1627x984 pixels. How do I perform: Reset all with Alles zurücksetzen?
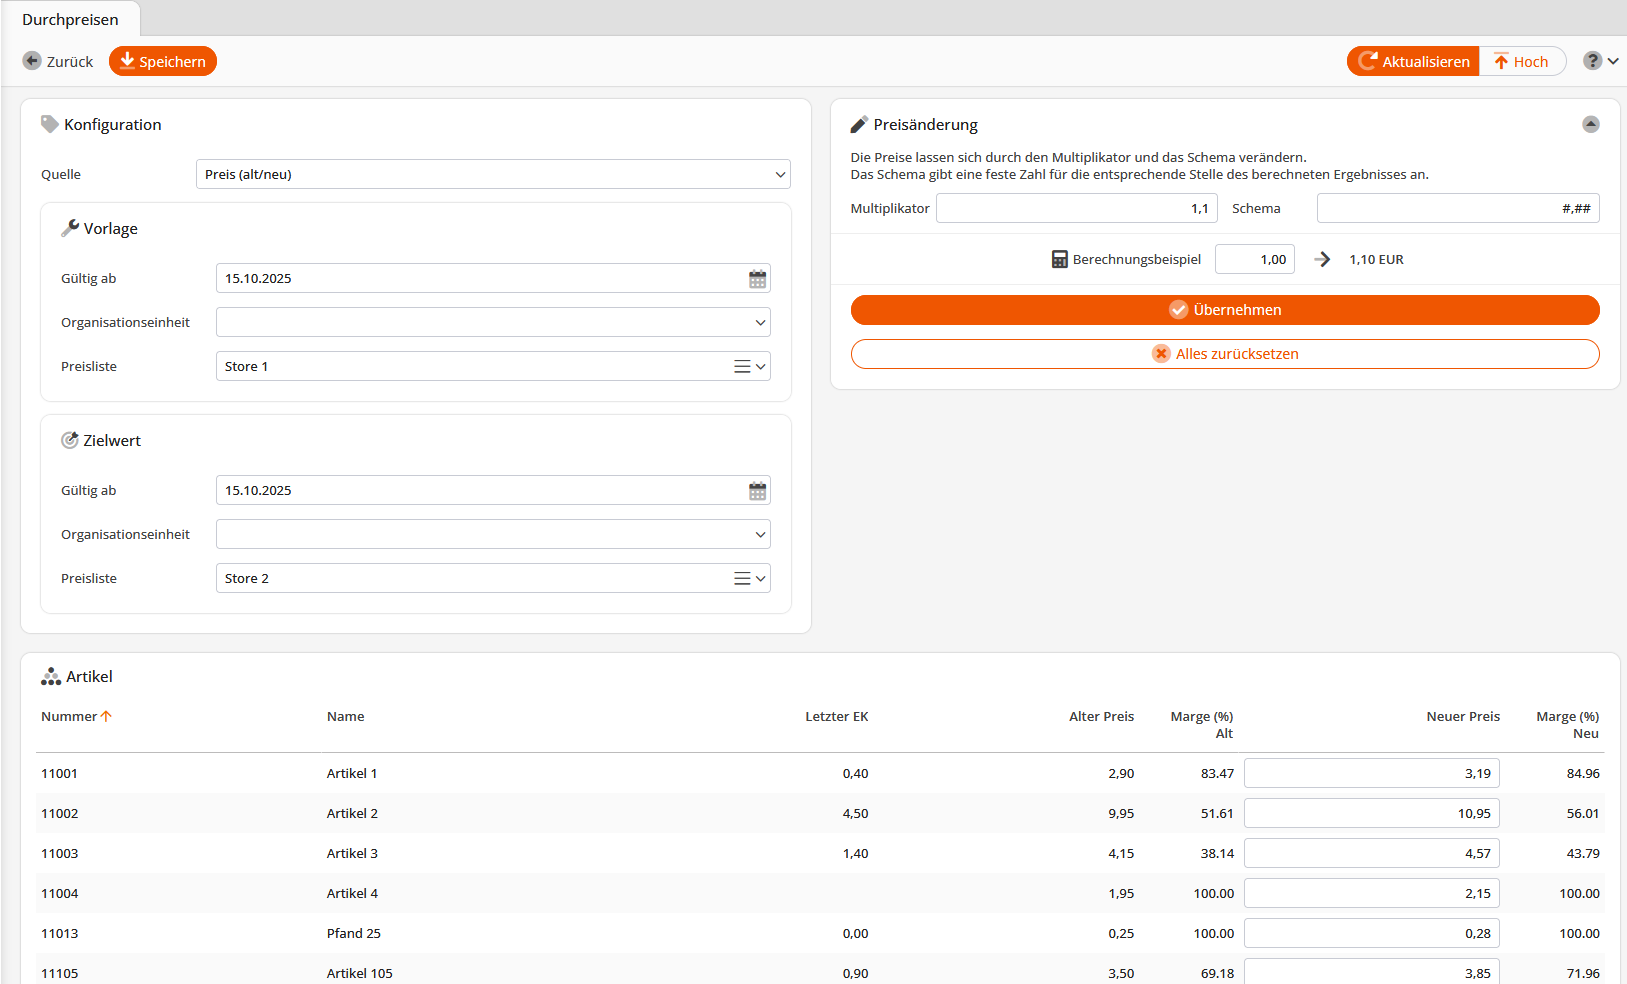tap(1224, 354)
